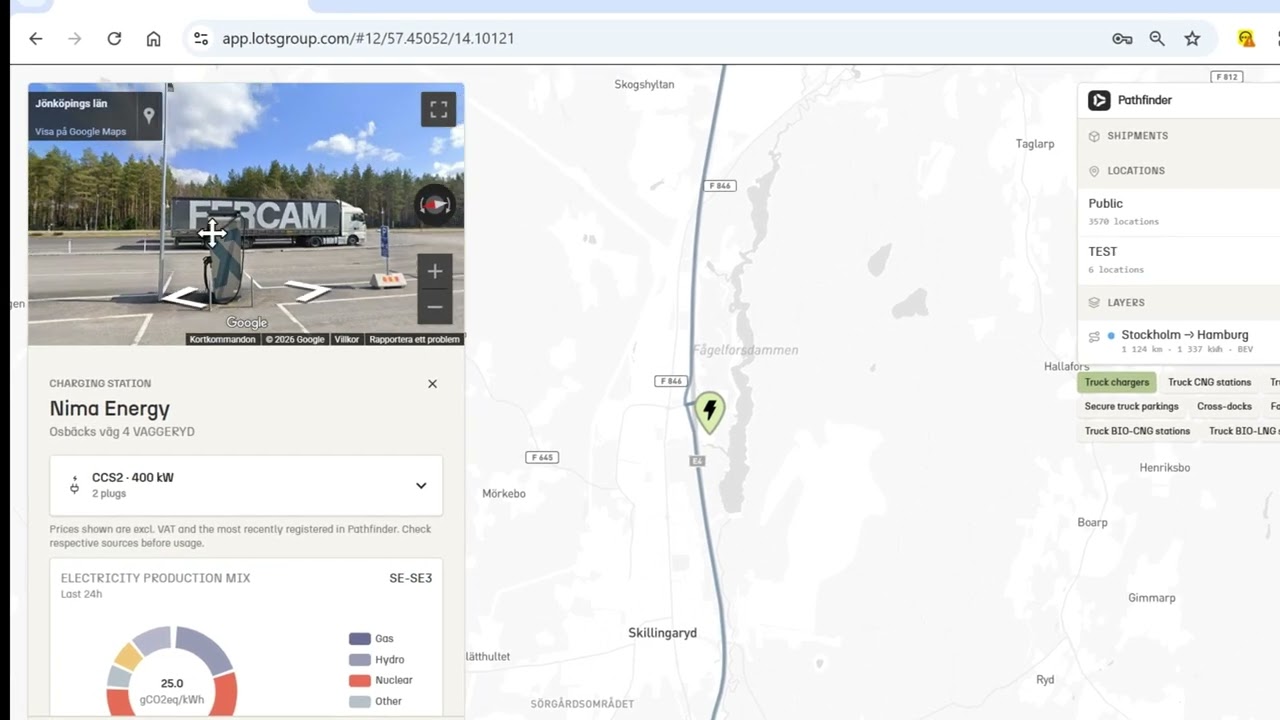Image resolution: width=1280 pixels, height=720 pixels.
Task: Click the Gas legend color swatch
Action: [x=360, y=639]
